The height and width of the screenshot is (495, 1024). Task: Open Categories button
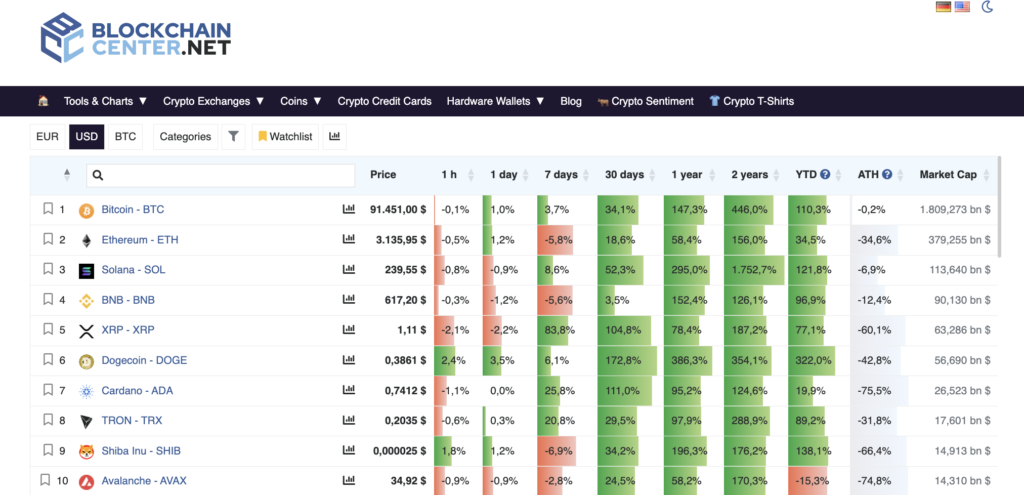coord(185,136)
